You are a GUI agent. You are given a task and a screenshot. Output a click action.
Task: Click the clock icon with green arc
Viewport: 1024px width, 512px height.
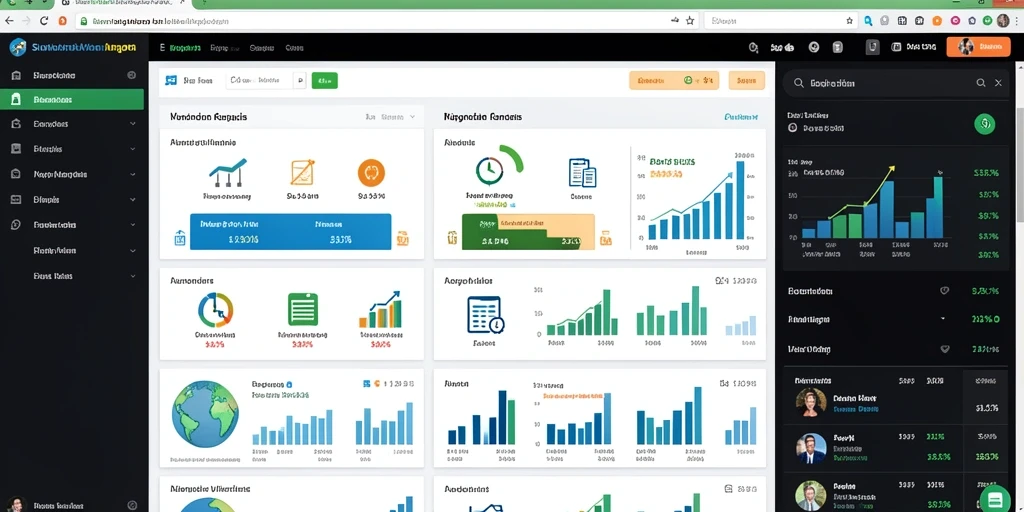point(489,170)
